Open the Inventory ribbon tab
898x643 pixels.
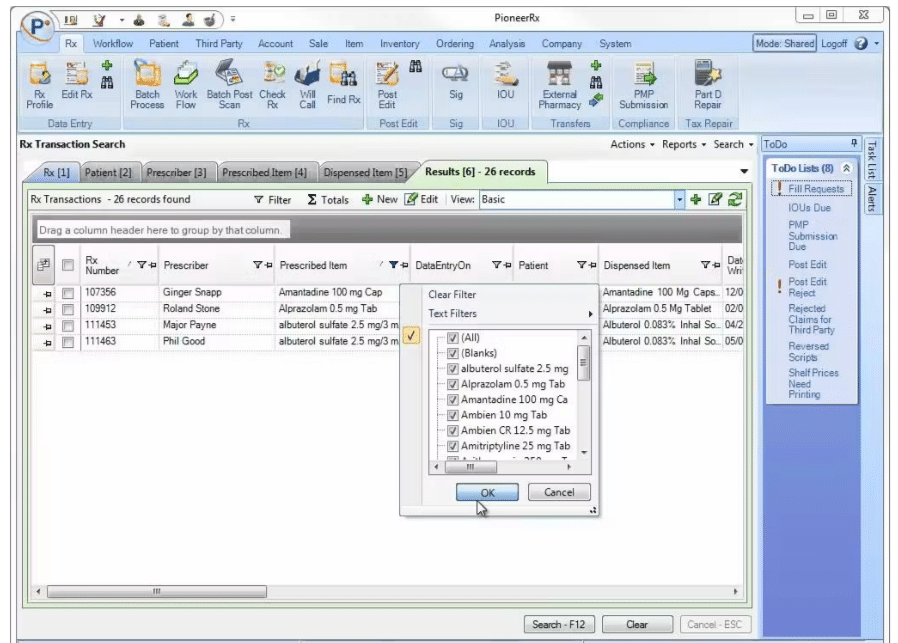click(x=400, y=44)
